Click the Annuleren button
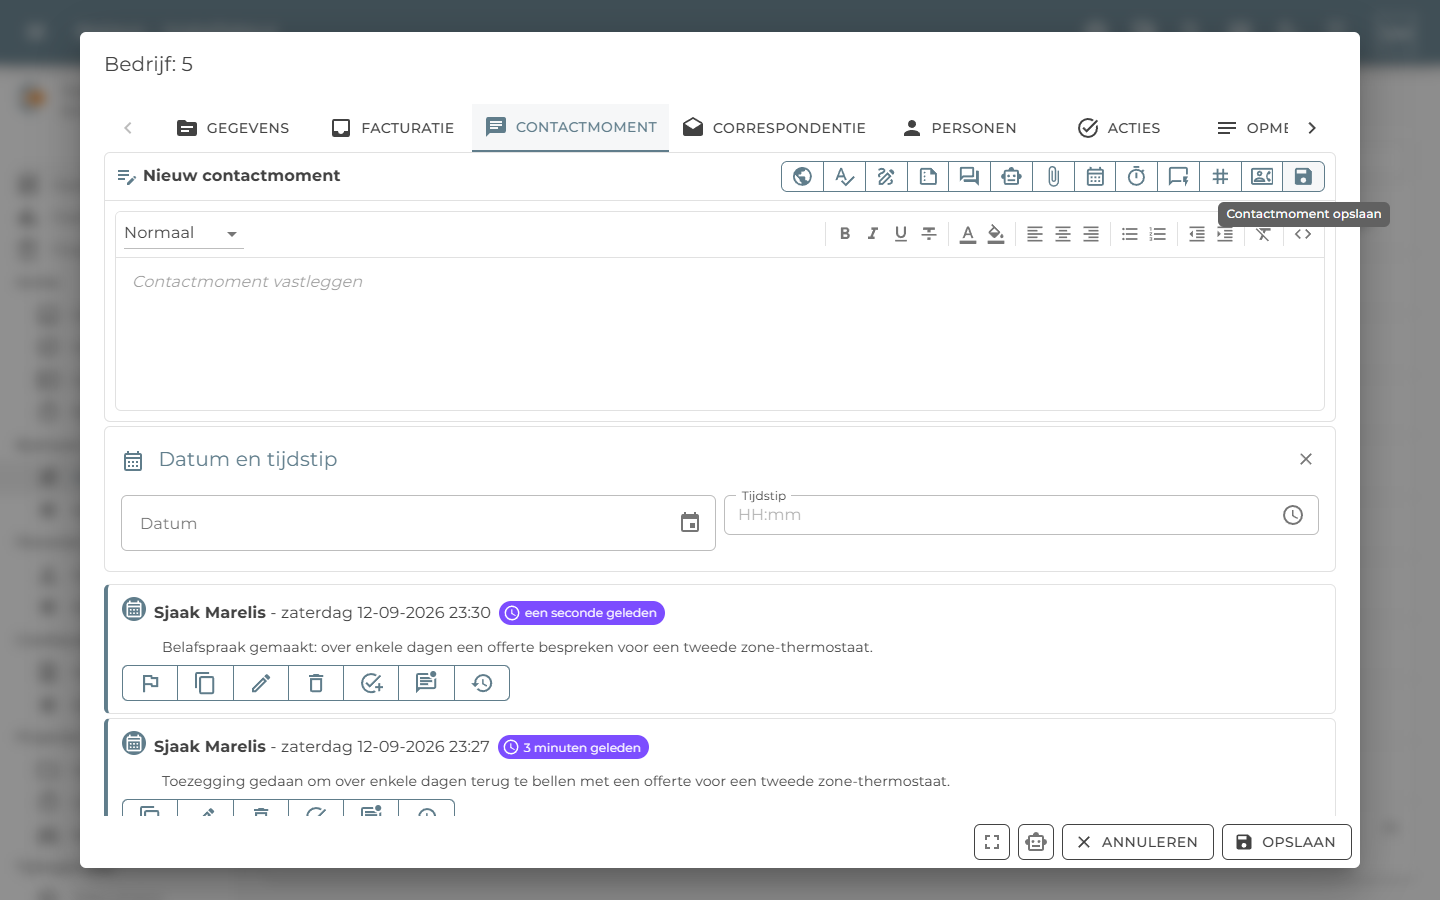 [x=1138, y=842]
